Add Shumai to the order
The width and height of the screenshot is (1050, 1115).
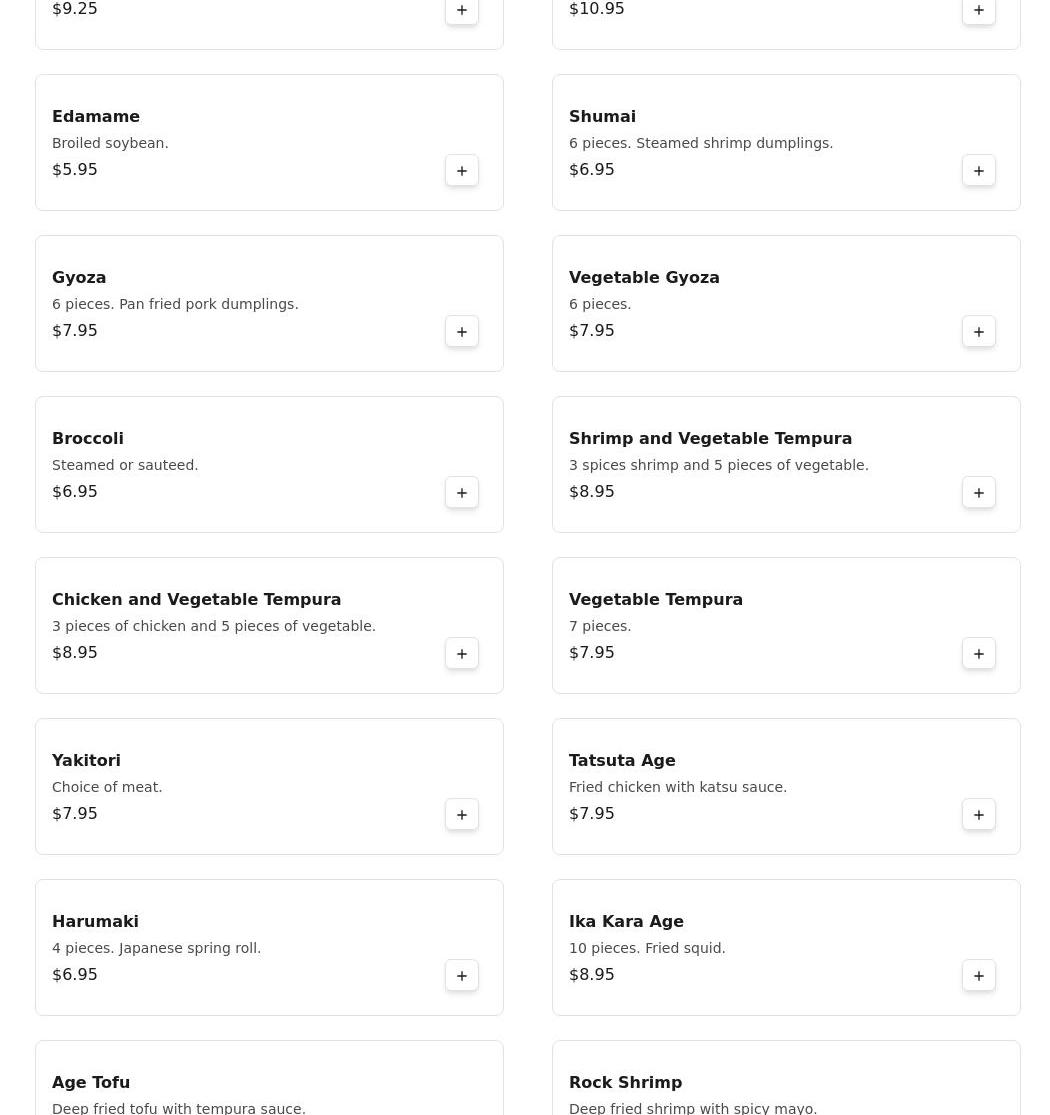(x=979, y=171)
